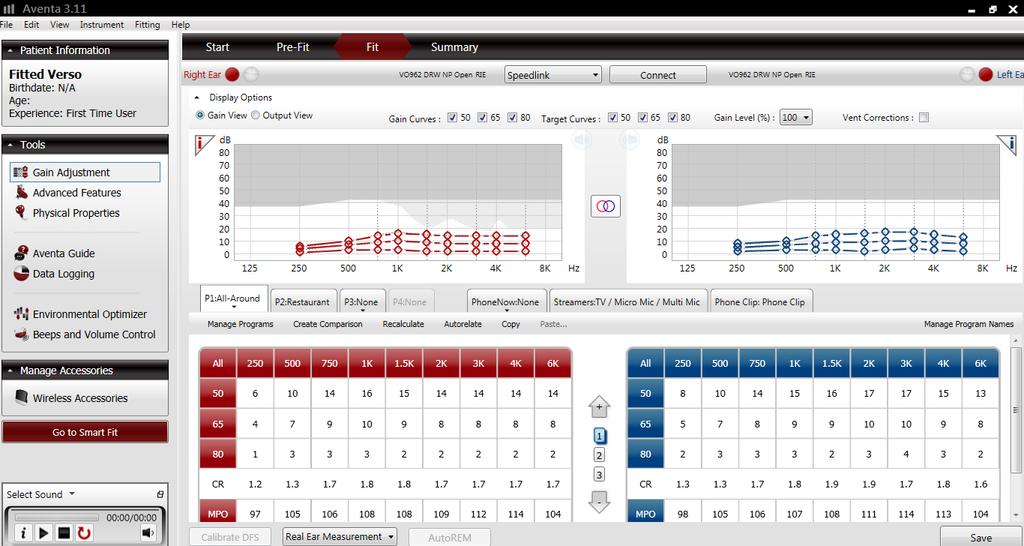
Task: Switch to Summary tab
Action: click(x=455, y=47)
